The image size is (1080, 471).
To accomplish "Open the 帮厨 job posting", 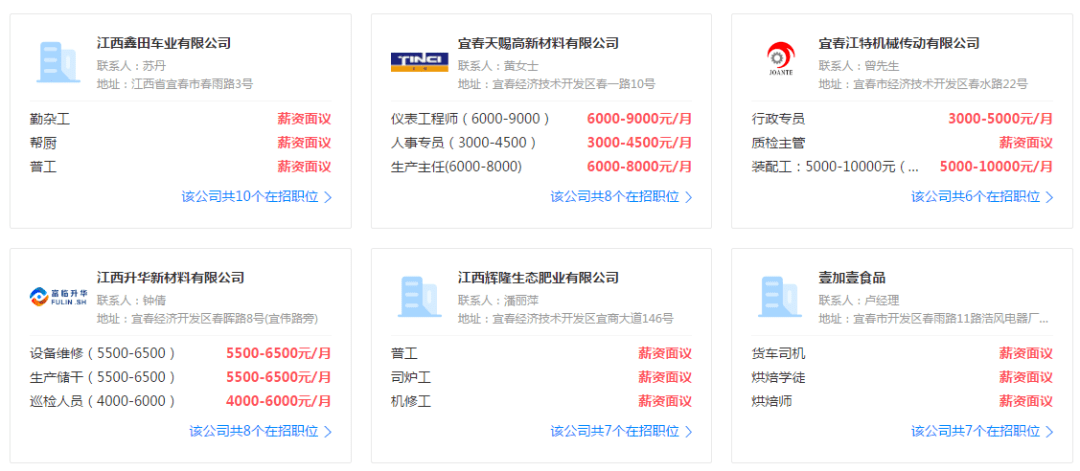I will (x=43, y=143).
